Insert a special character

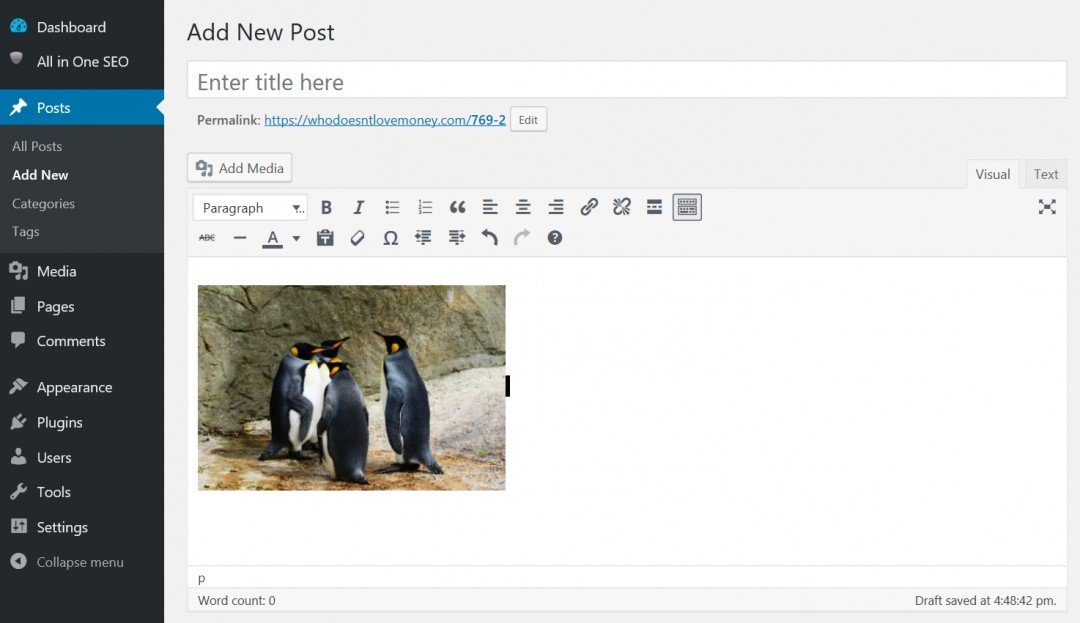point(390,237)
